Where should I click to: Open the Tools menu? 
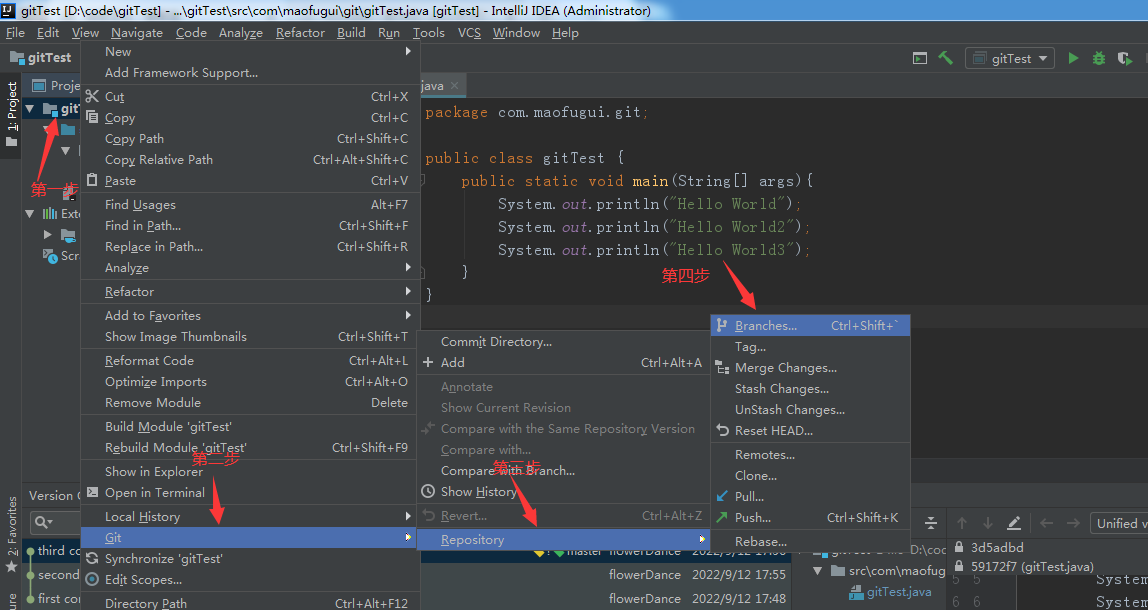coord(428,32)
